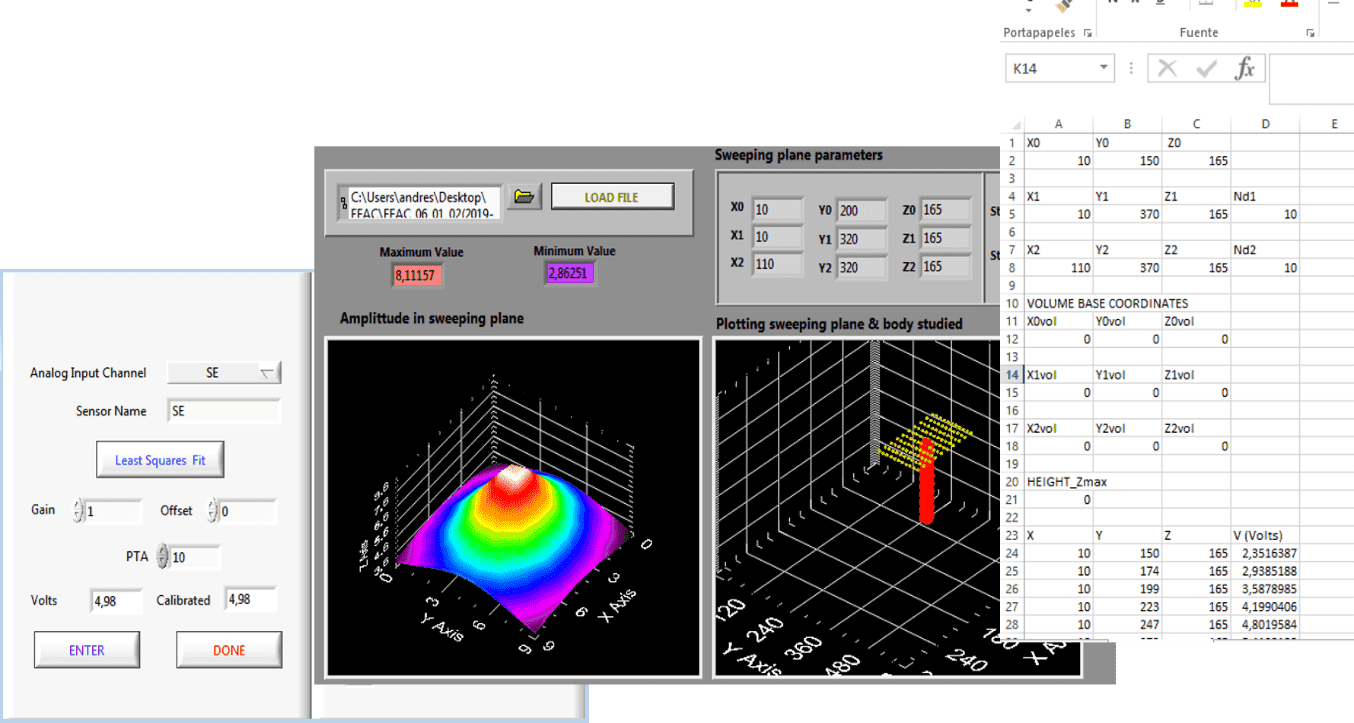
Task: Open the Portapapeles dialog launcher
Action: point(1087,33)
